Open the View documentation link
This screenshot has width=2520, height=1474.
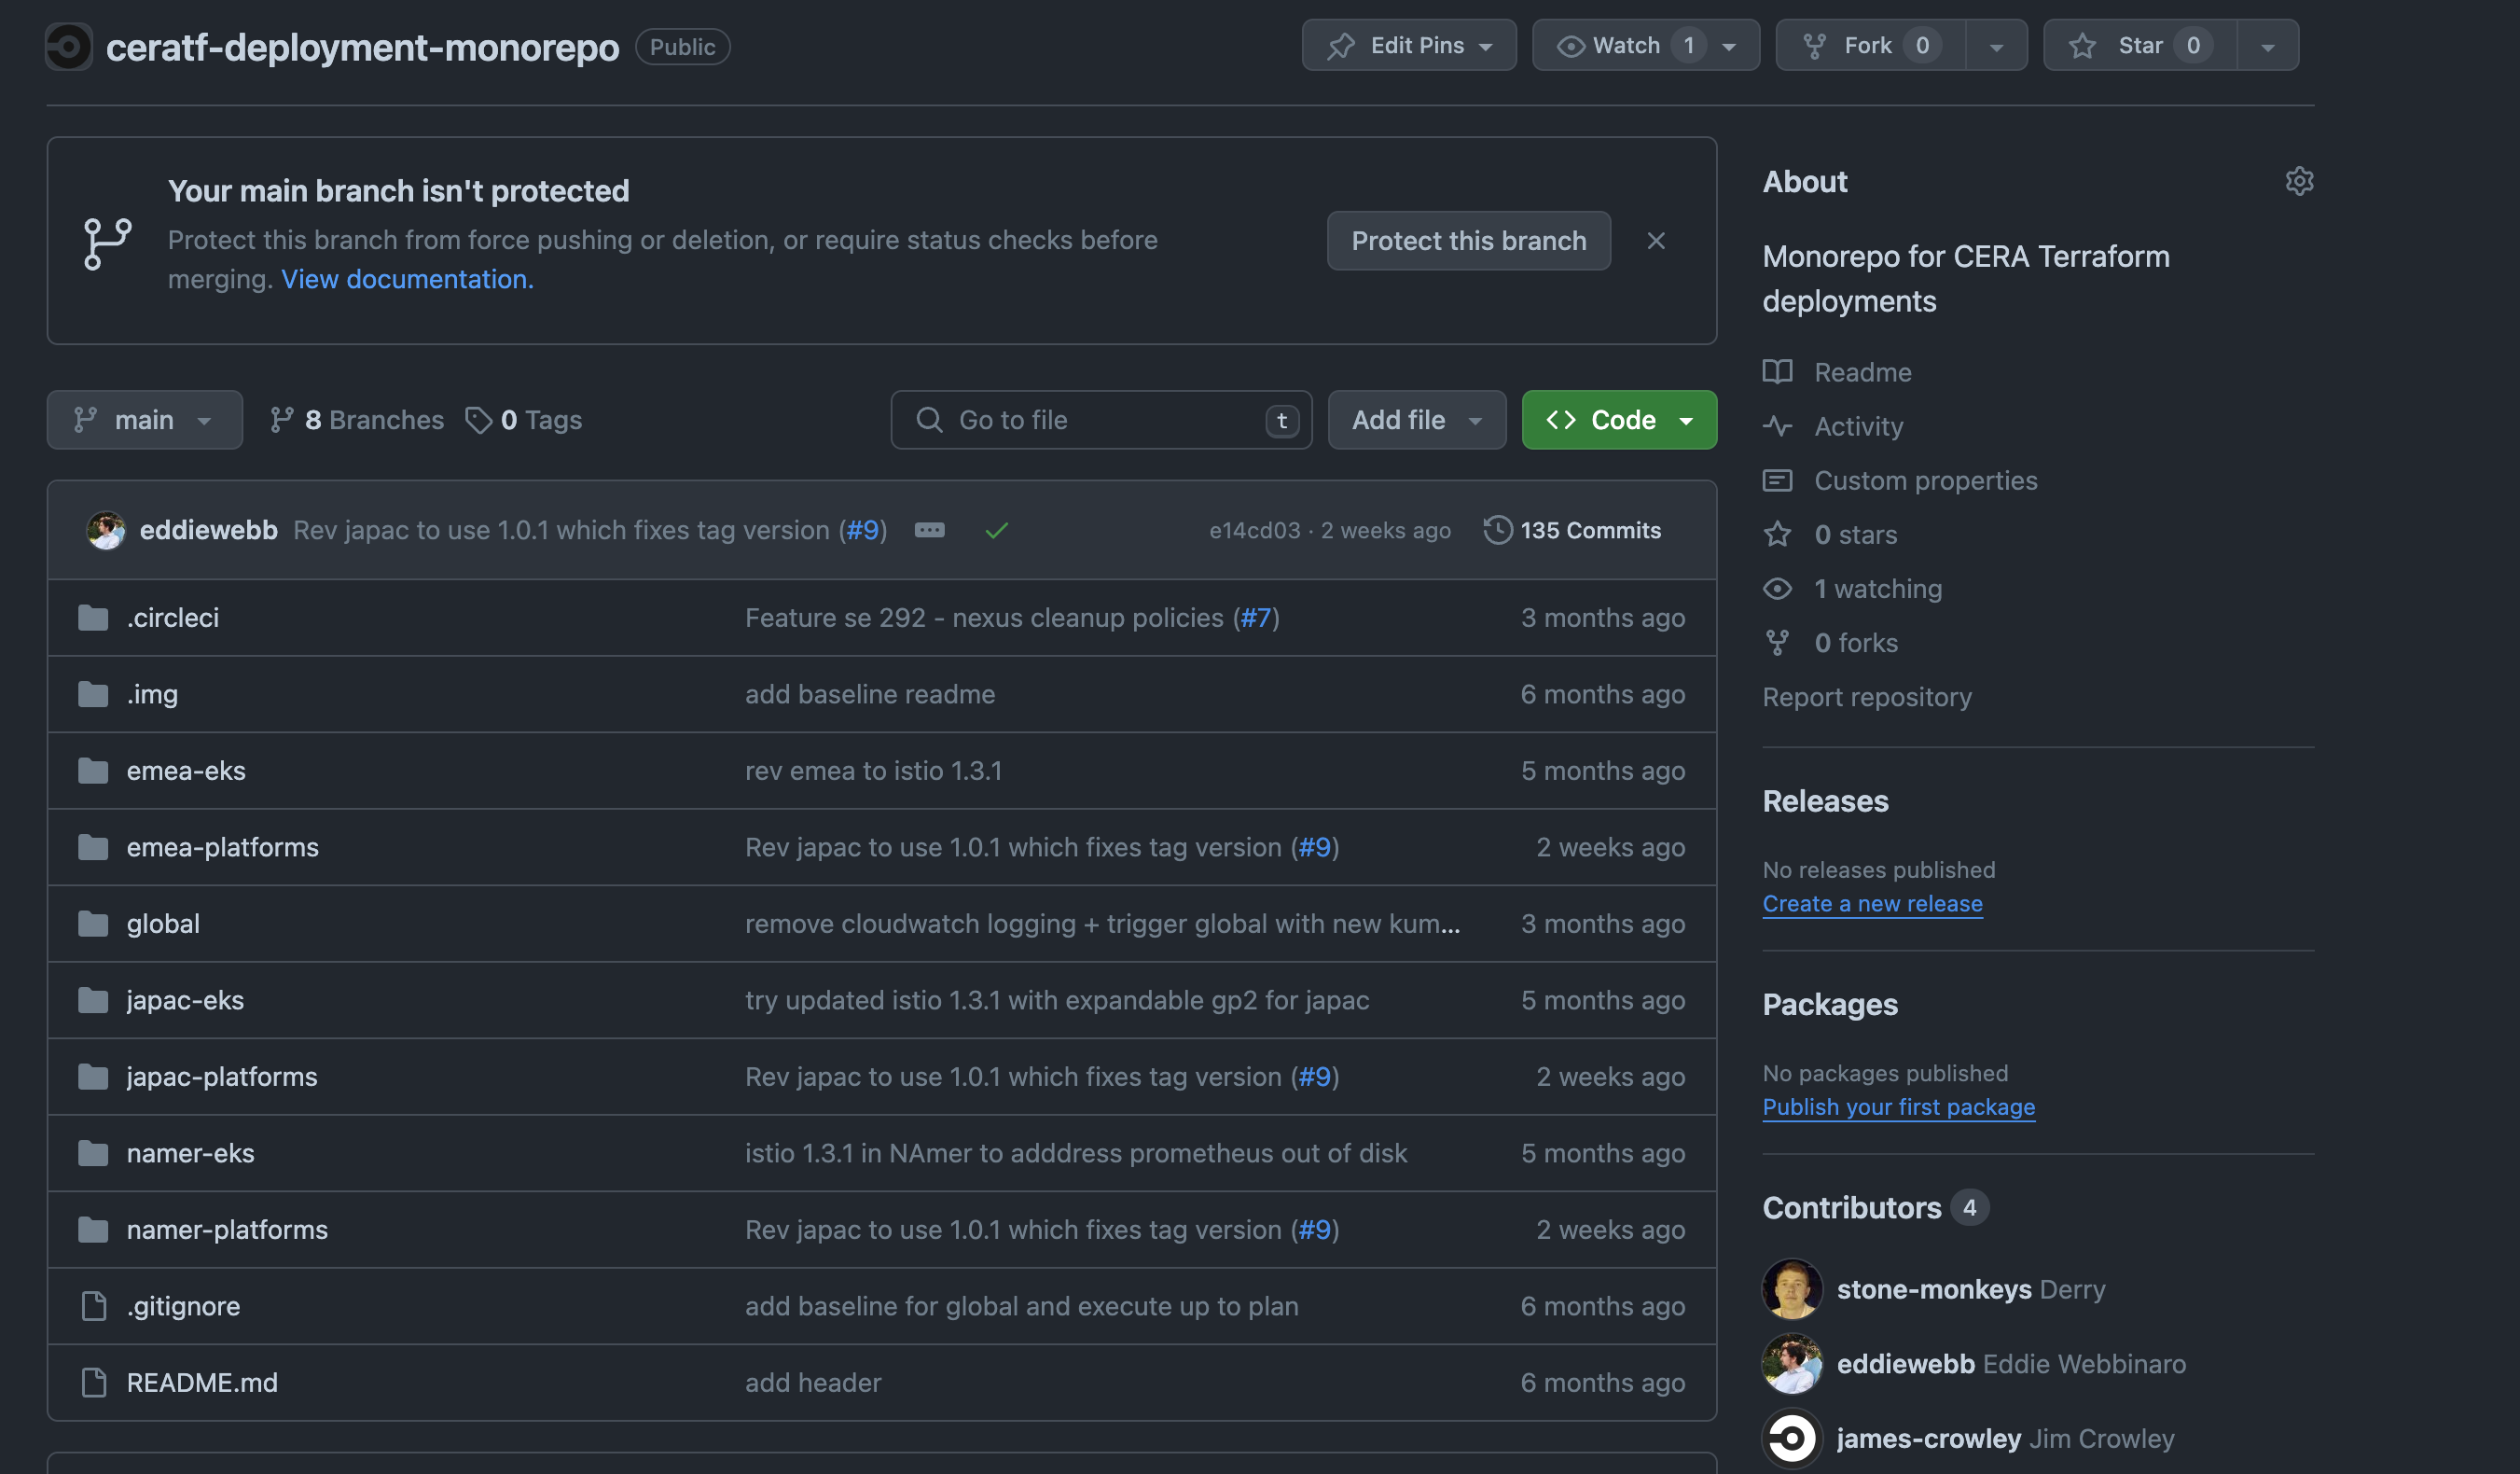coord(406,279)
